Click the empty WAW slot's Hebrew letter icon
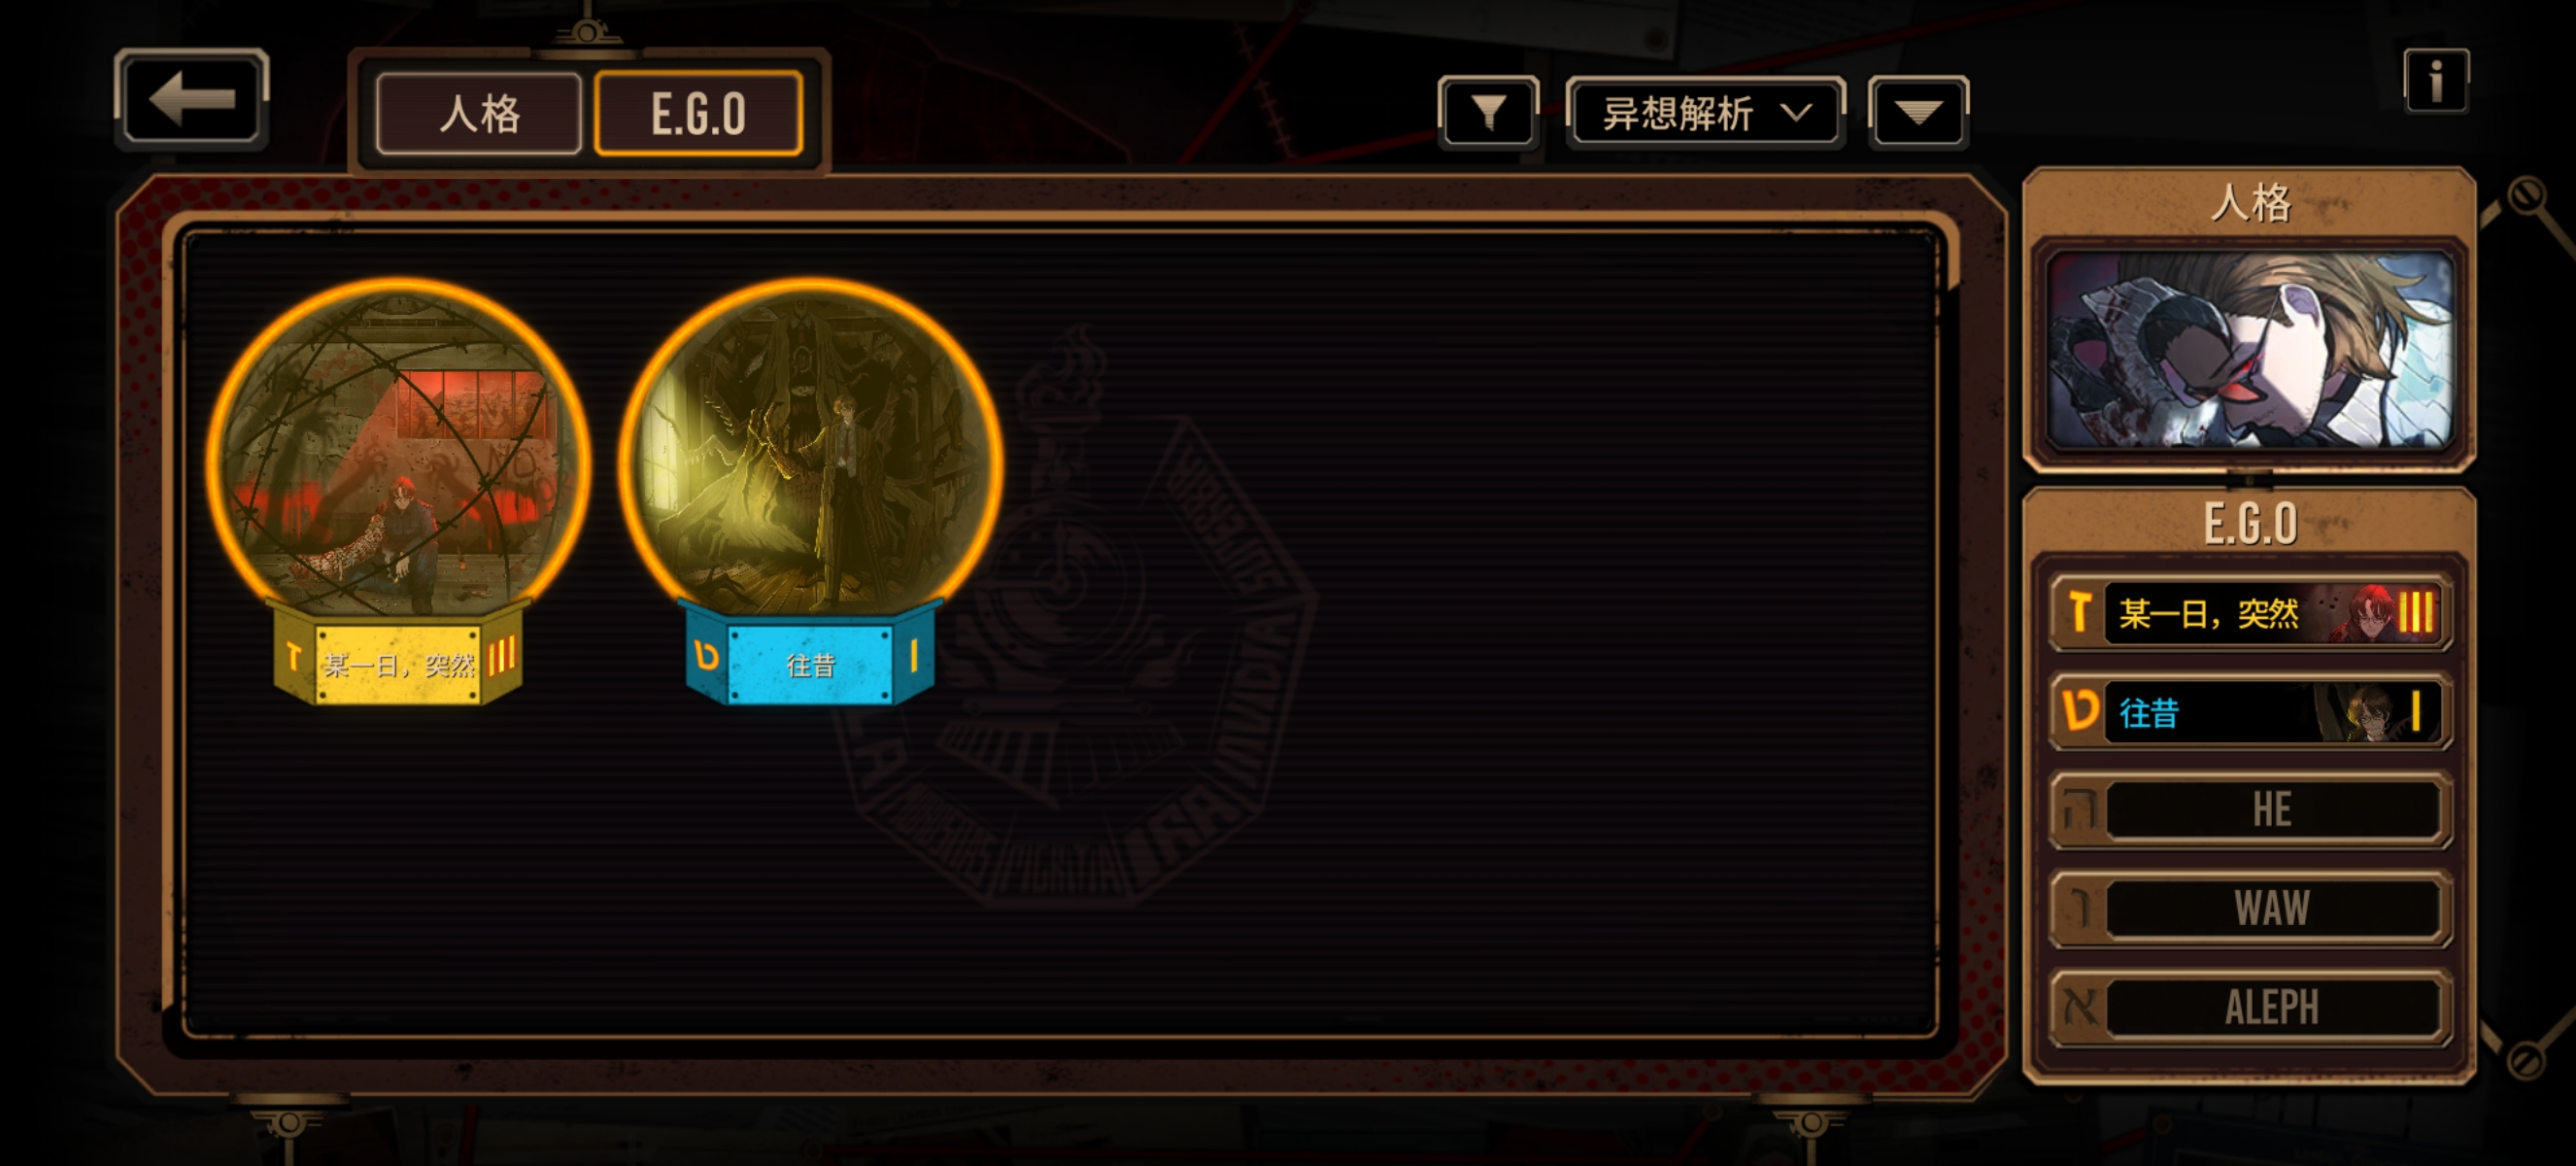 click(2080, 909)
